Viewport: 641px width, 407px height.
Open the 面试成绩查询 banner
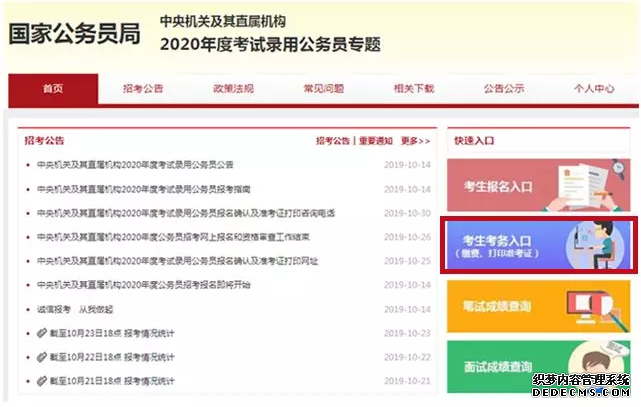click(539, 367)
